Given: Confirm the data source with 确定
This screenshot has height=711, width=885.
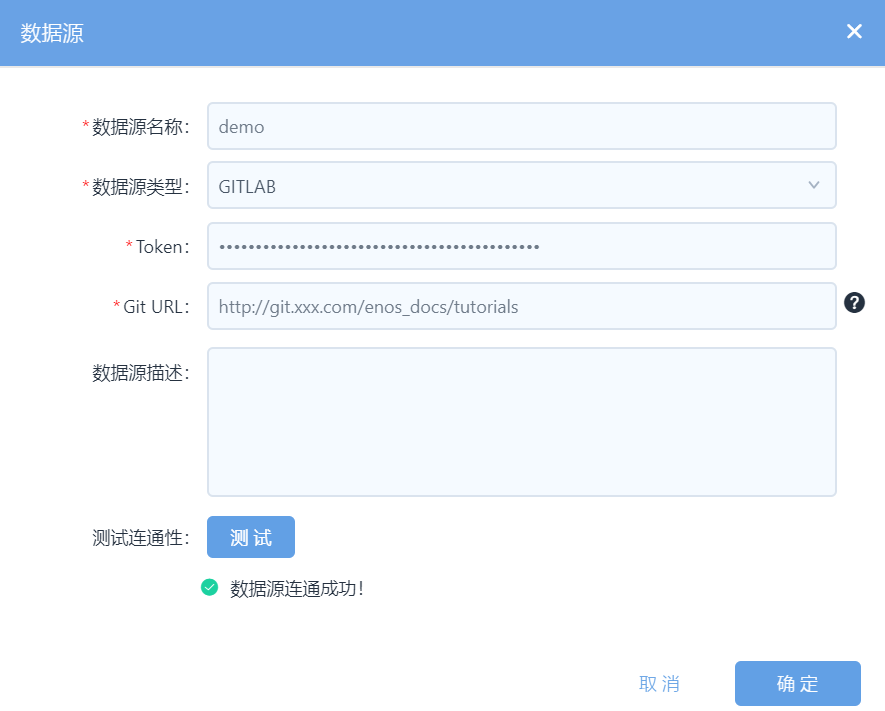Looking at the screenshot, I should [797, 684].
